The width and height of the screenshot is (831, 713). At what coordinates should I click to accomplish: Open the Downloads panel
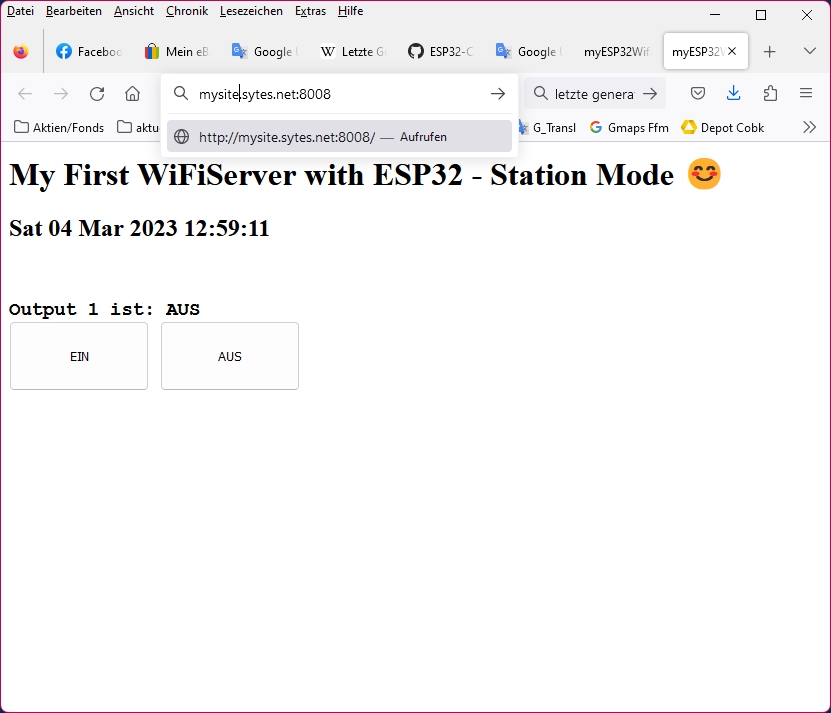point(733,93)
